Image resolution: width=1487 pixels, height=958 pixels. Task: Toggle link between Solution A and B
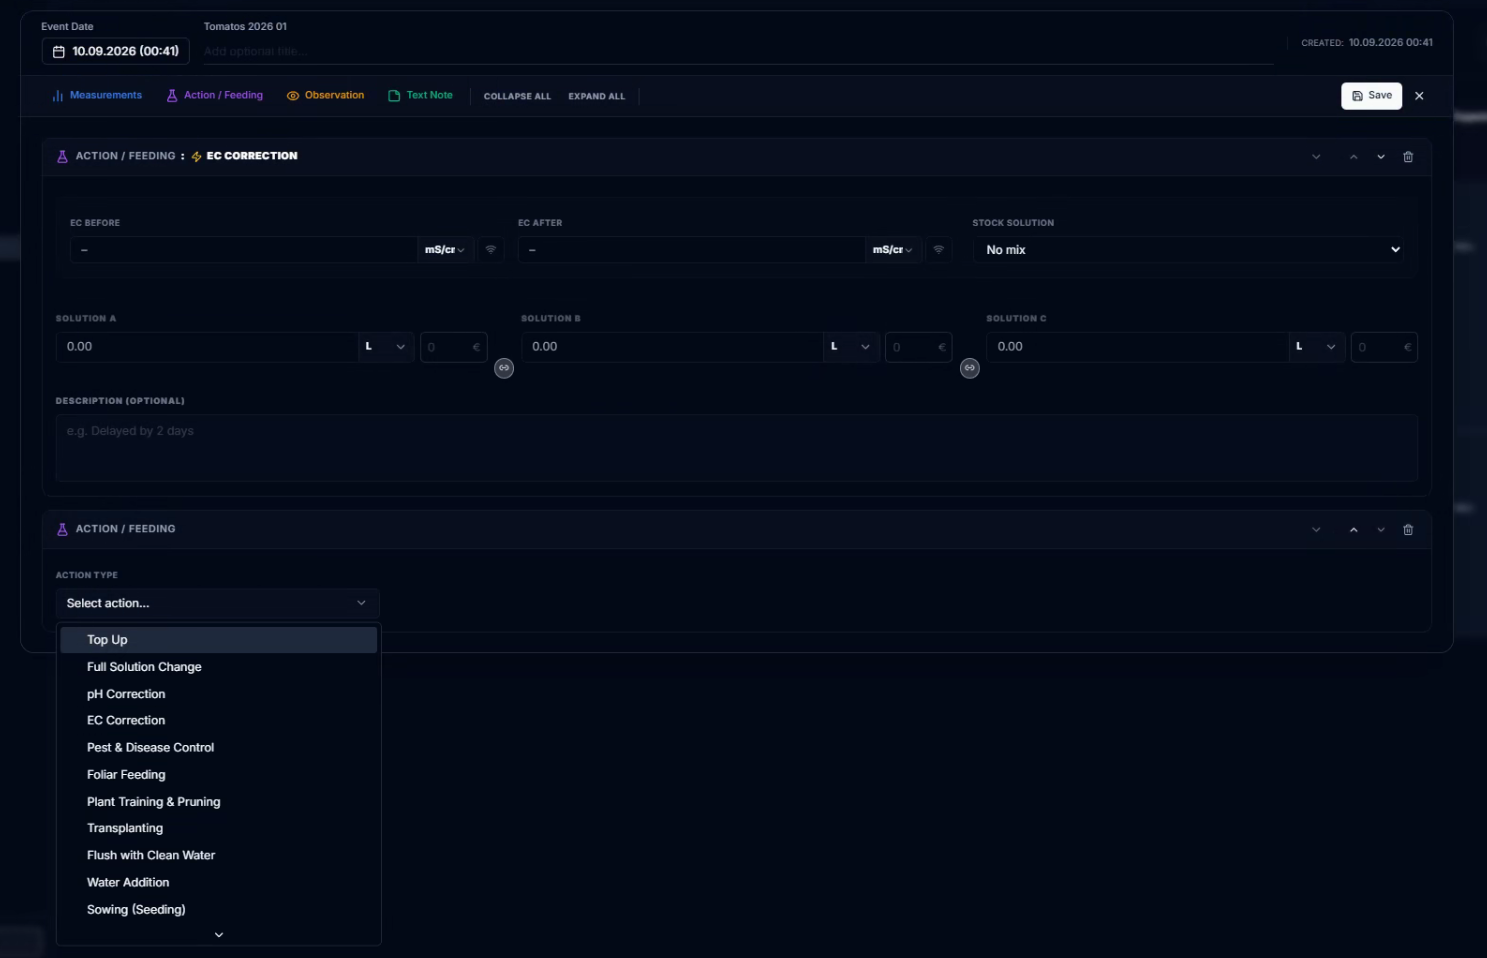[504, 368]
